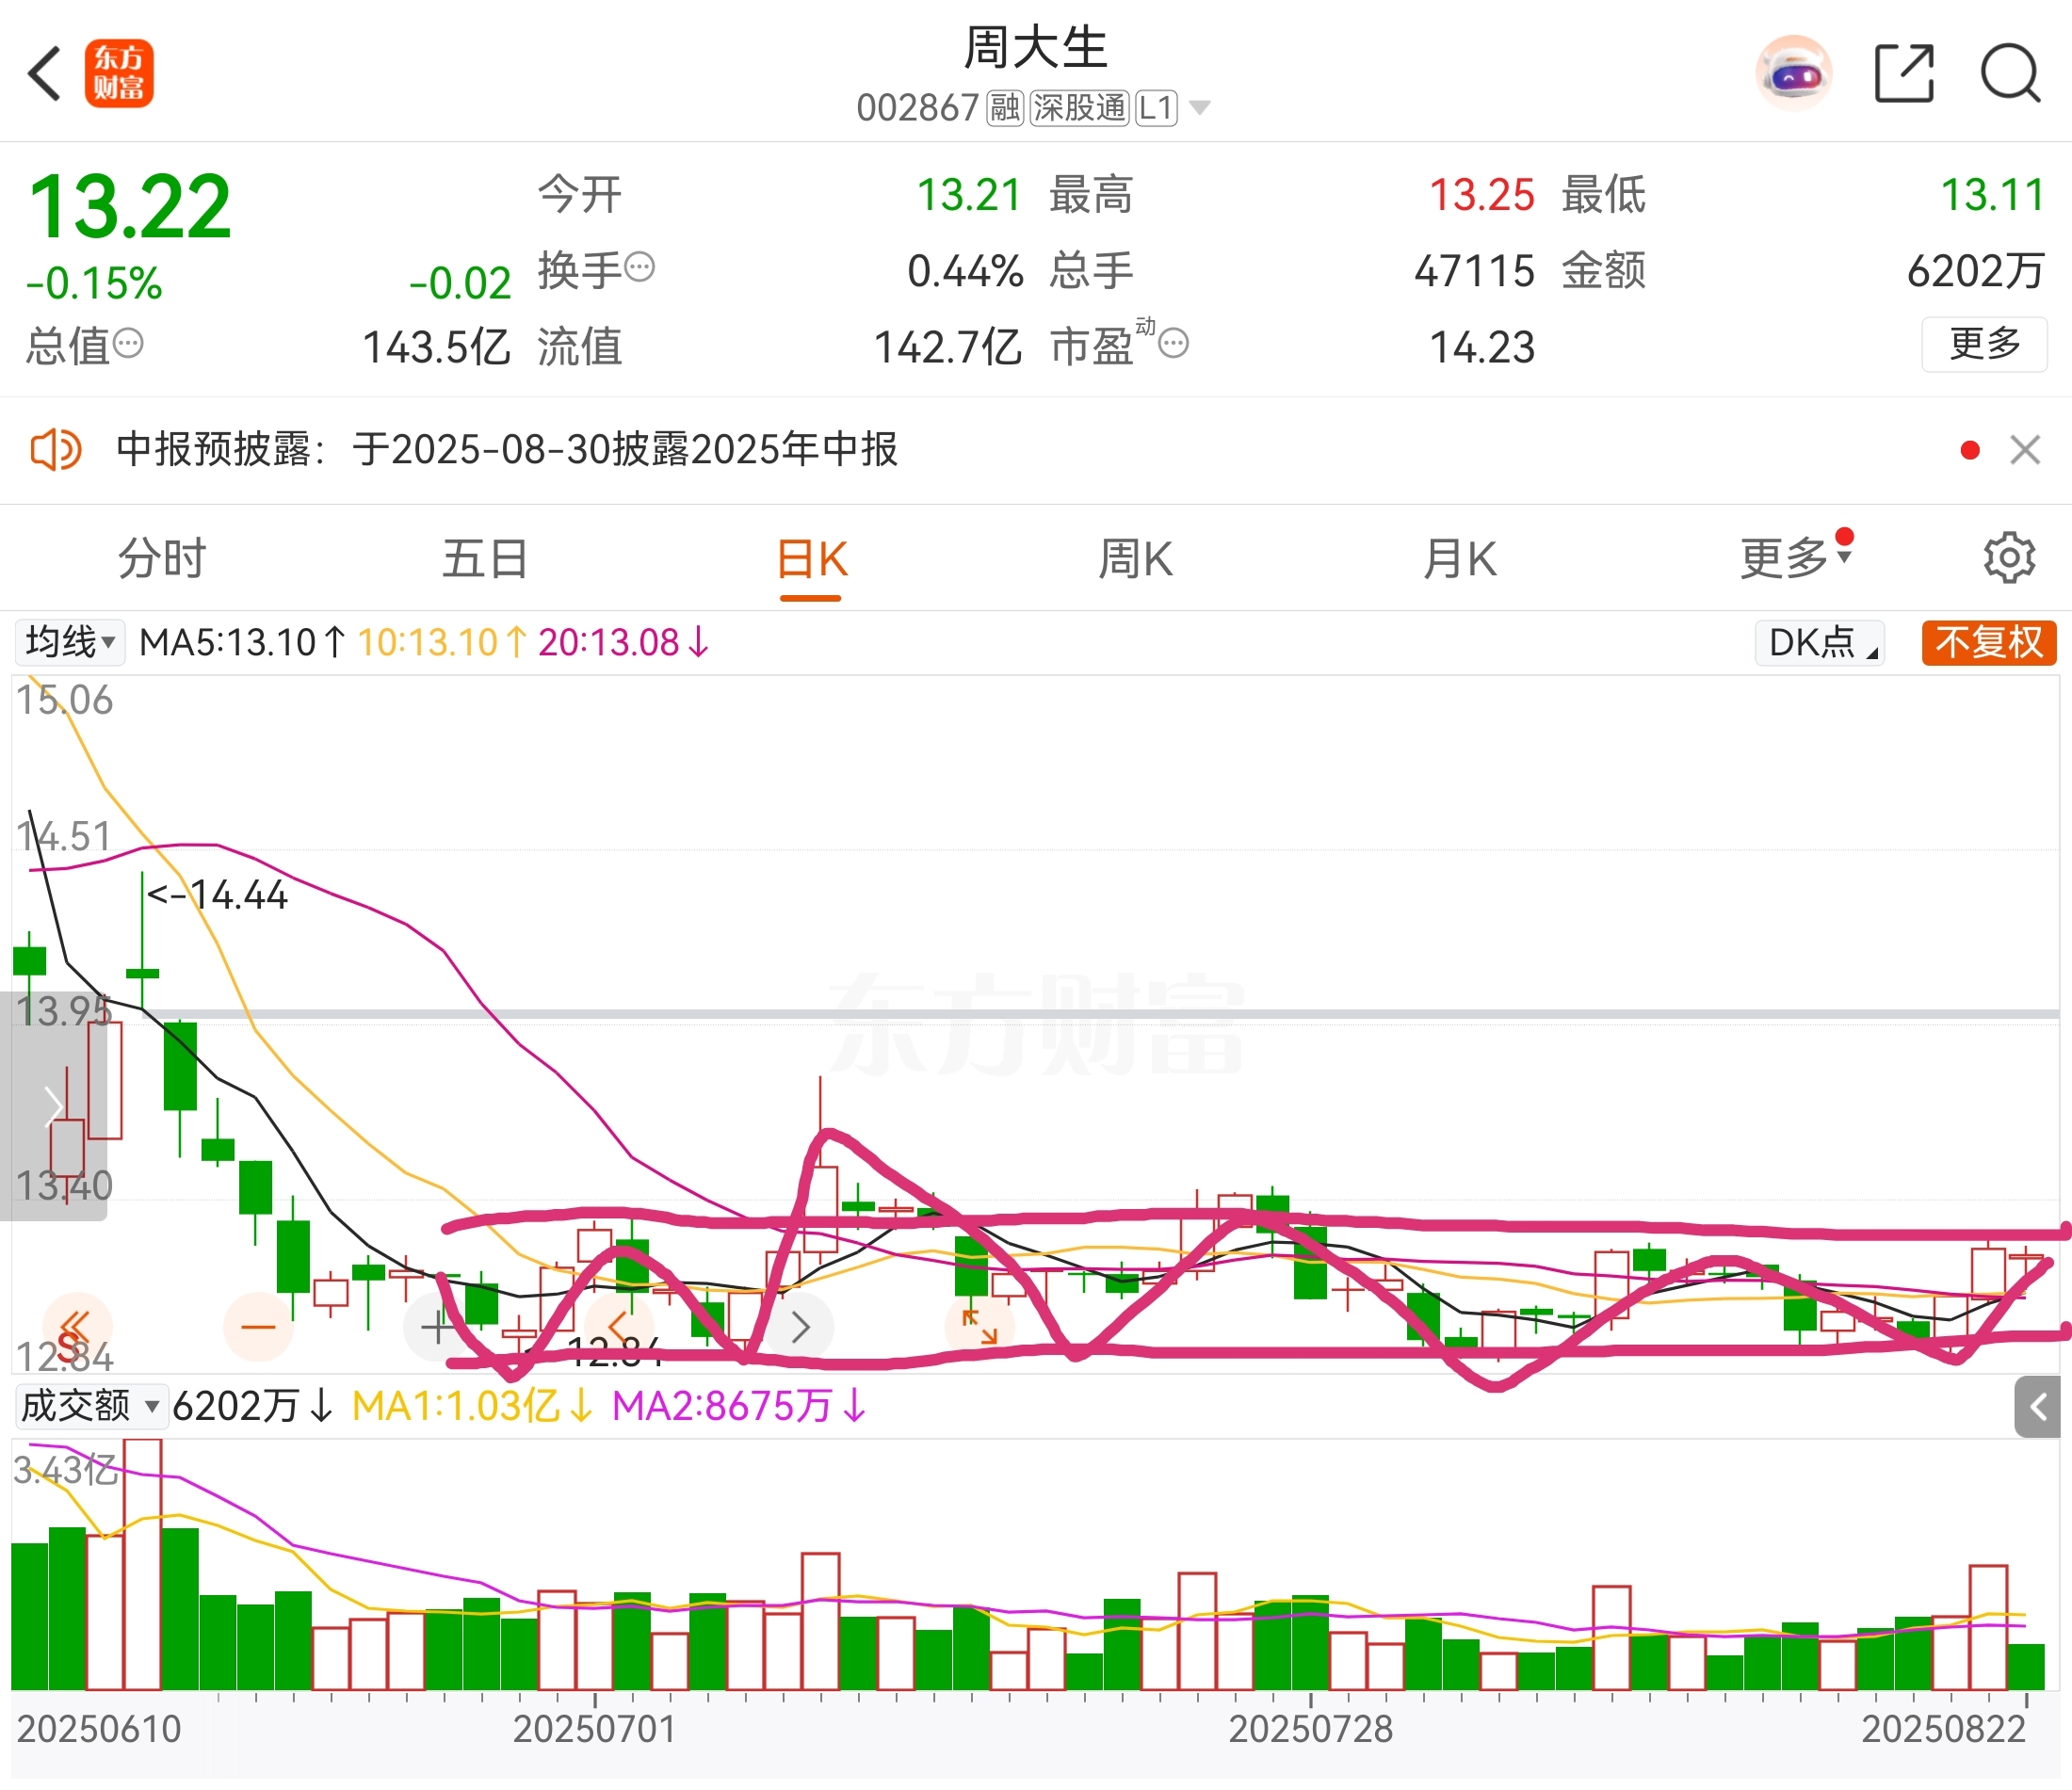Open stock code dropdown triangle
Image resolution: width=2072 pixels, height=1790 pixels.
pos(1199,107)
